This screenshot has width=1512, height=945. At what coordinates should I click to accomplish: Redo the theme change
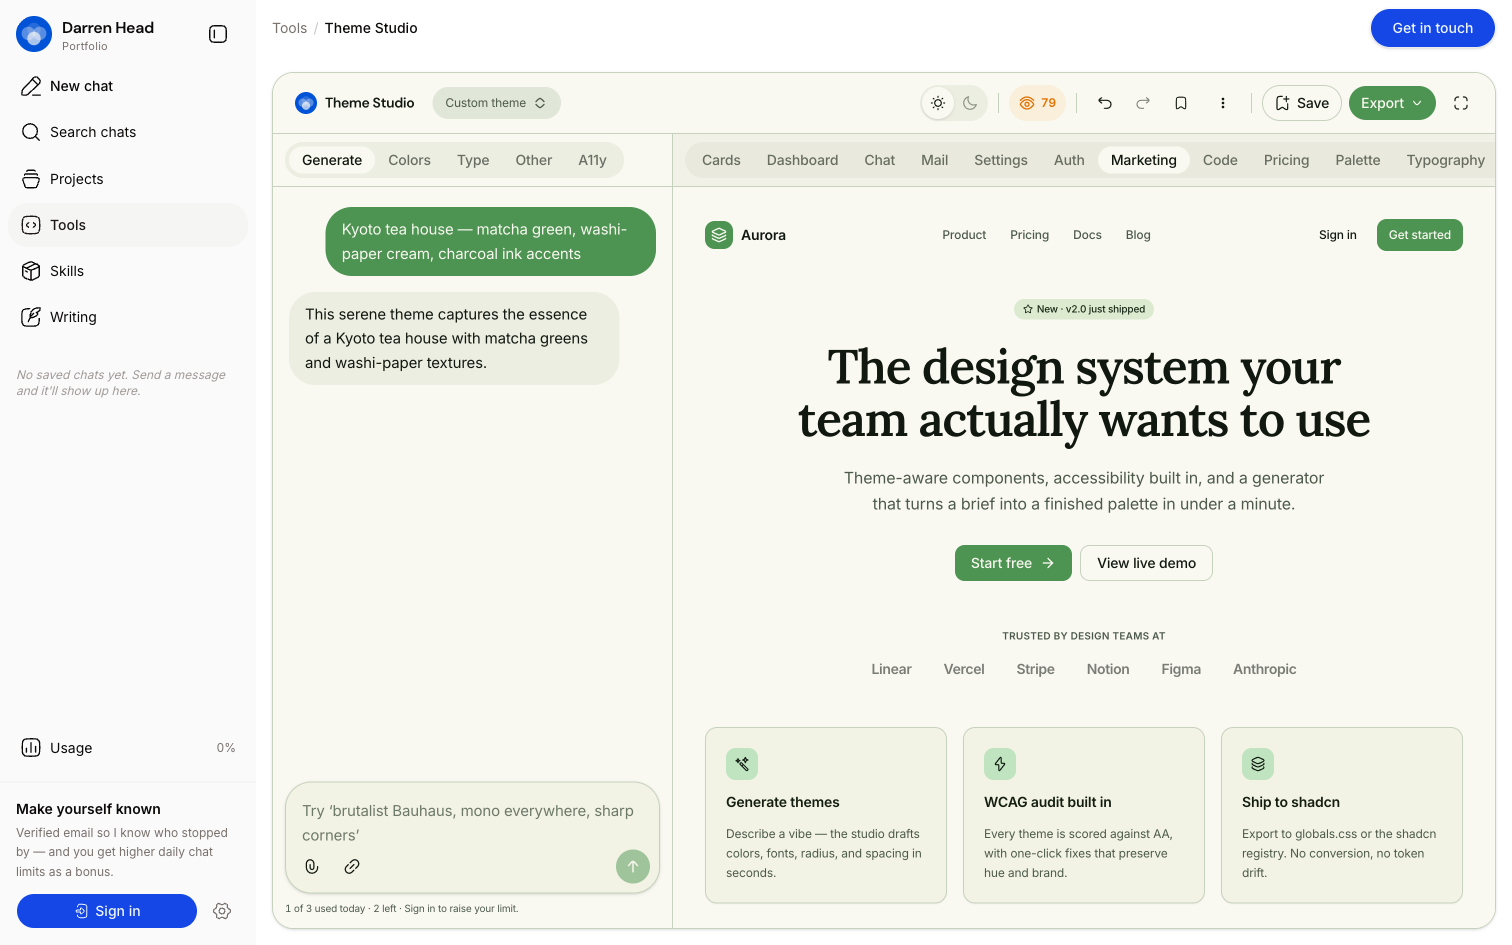click(1143, 103)
